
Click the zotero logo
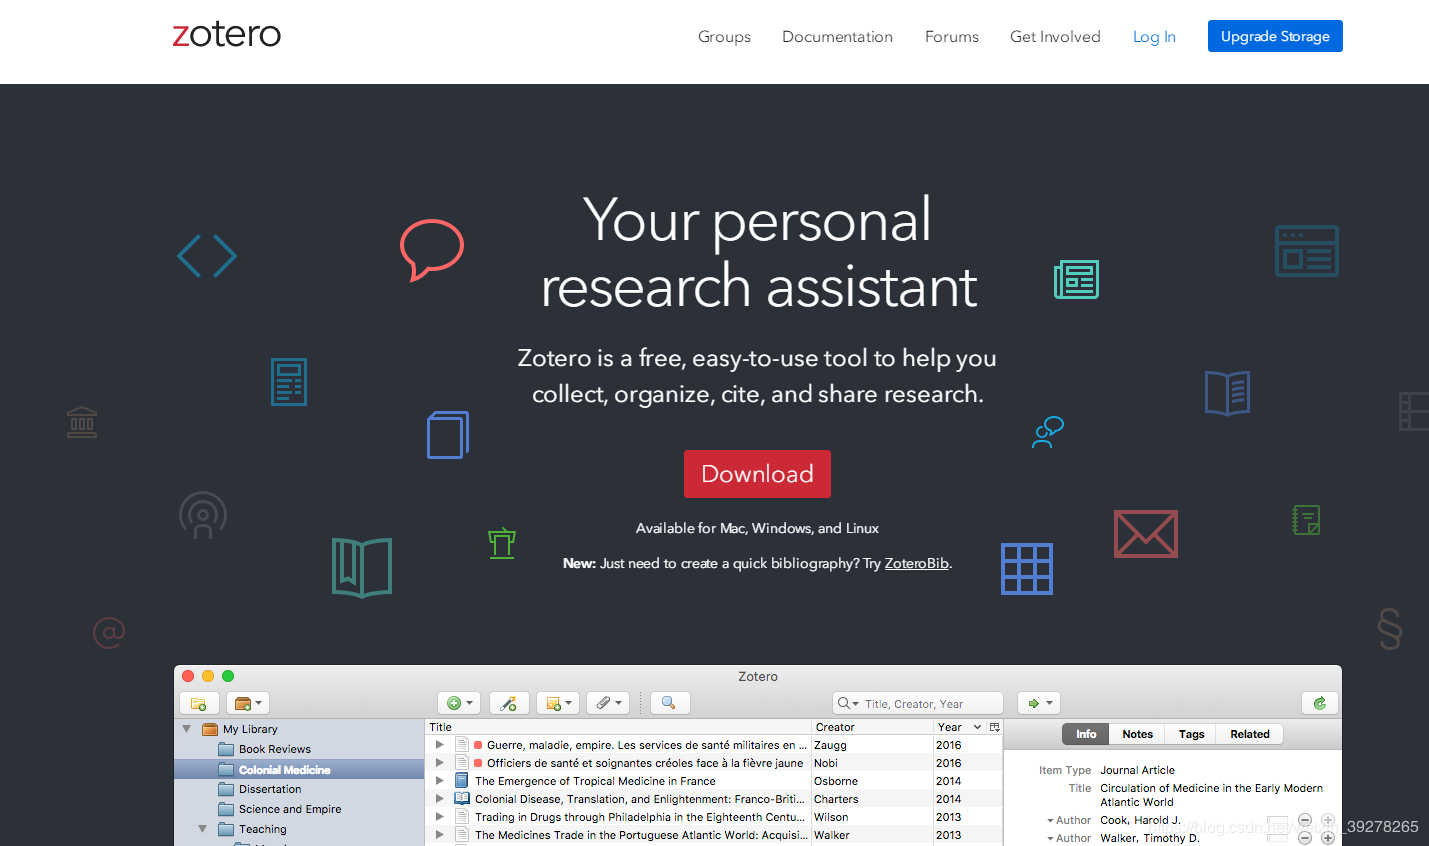(227, 34)
